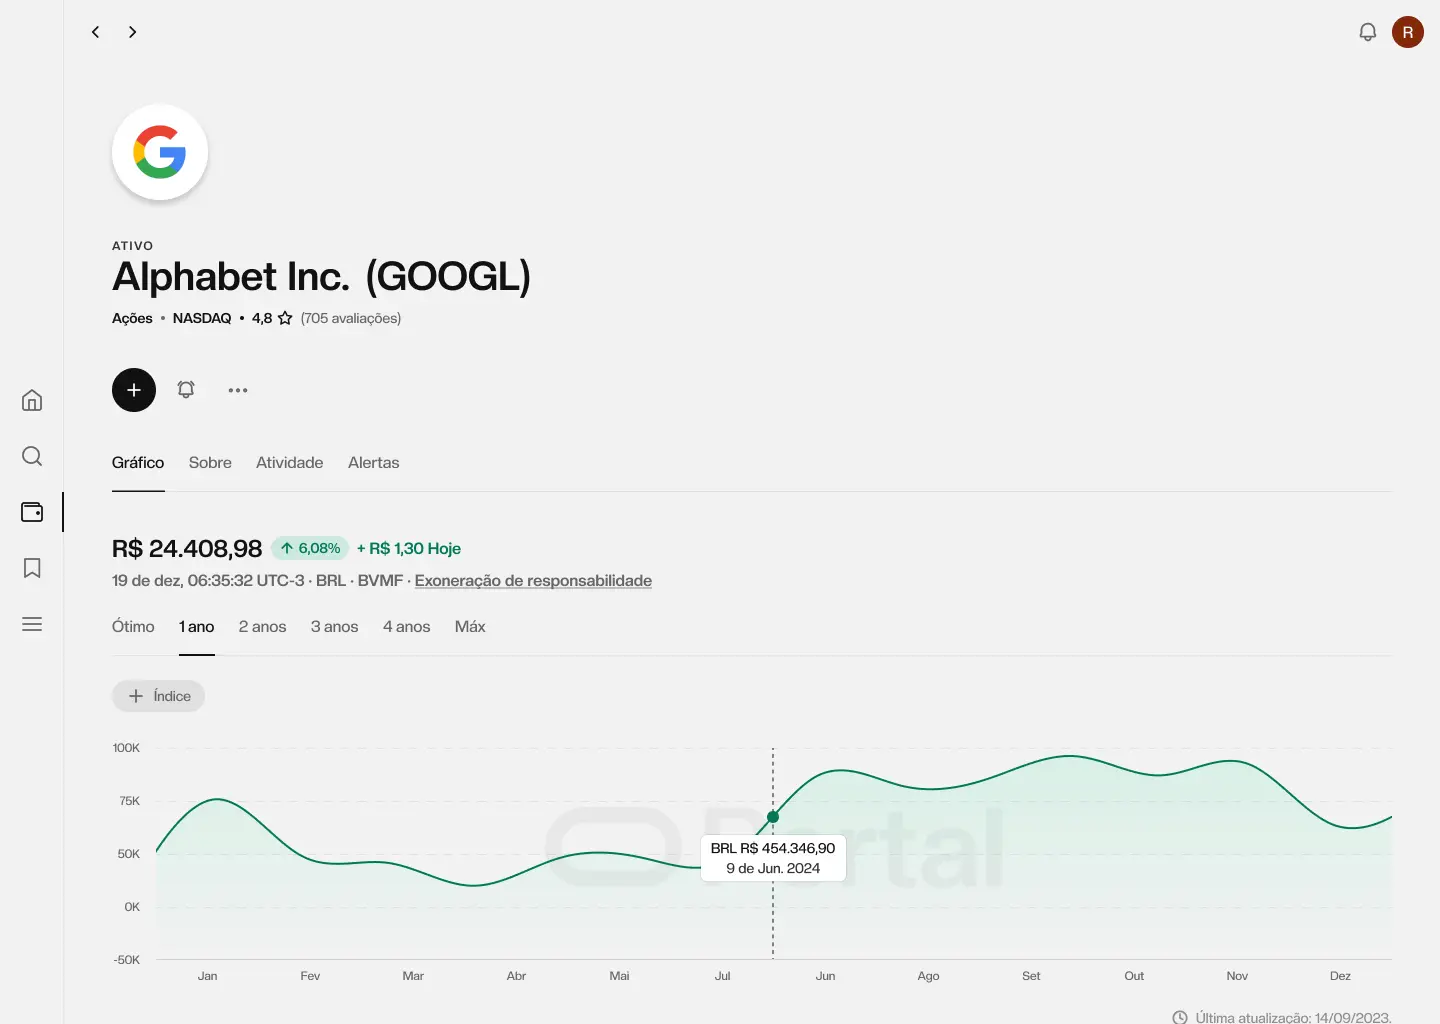Add an Índice comparison to chart
Screen dimensions: 1440x1024
click(x=159, y=696)
